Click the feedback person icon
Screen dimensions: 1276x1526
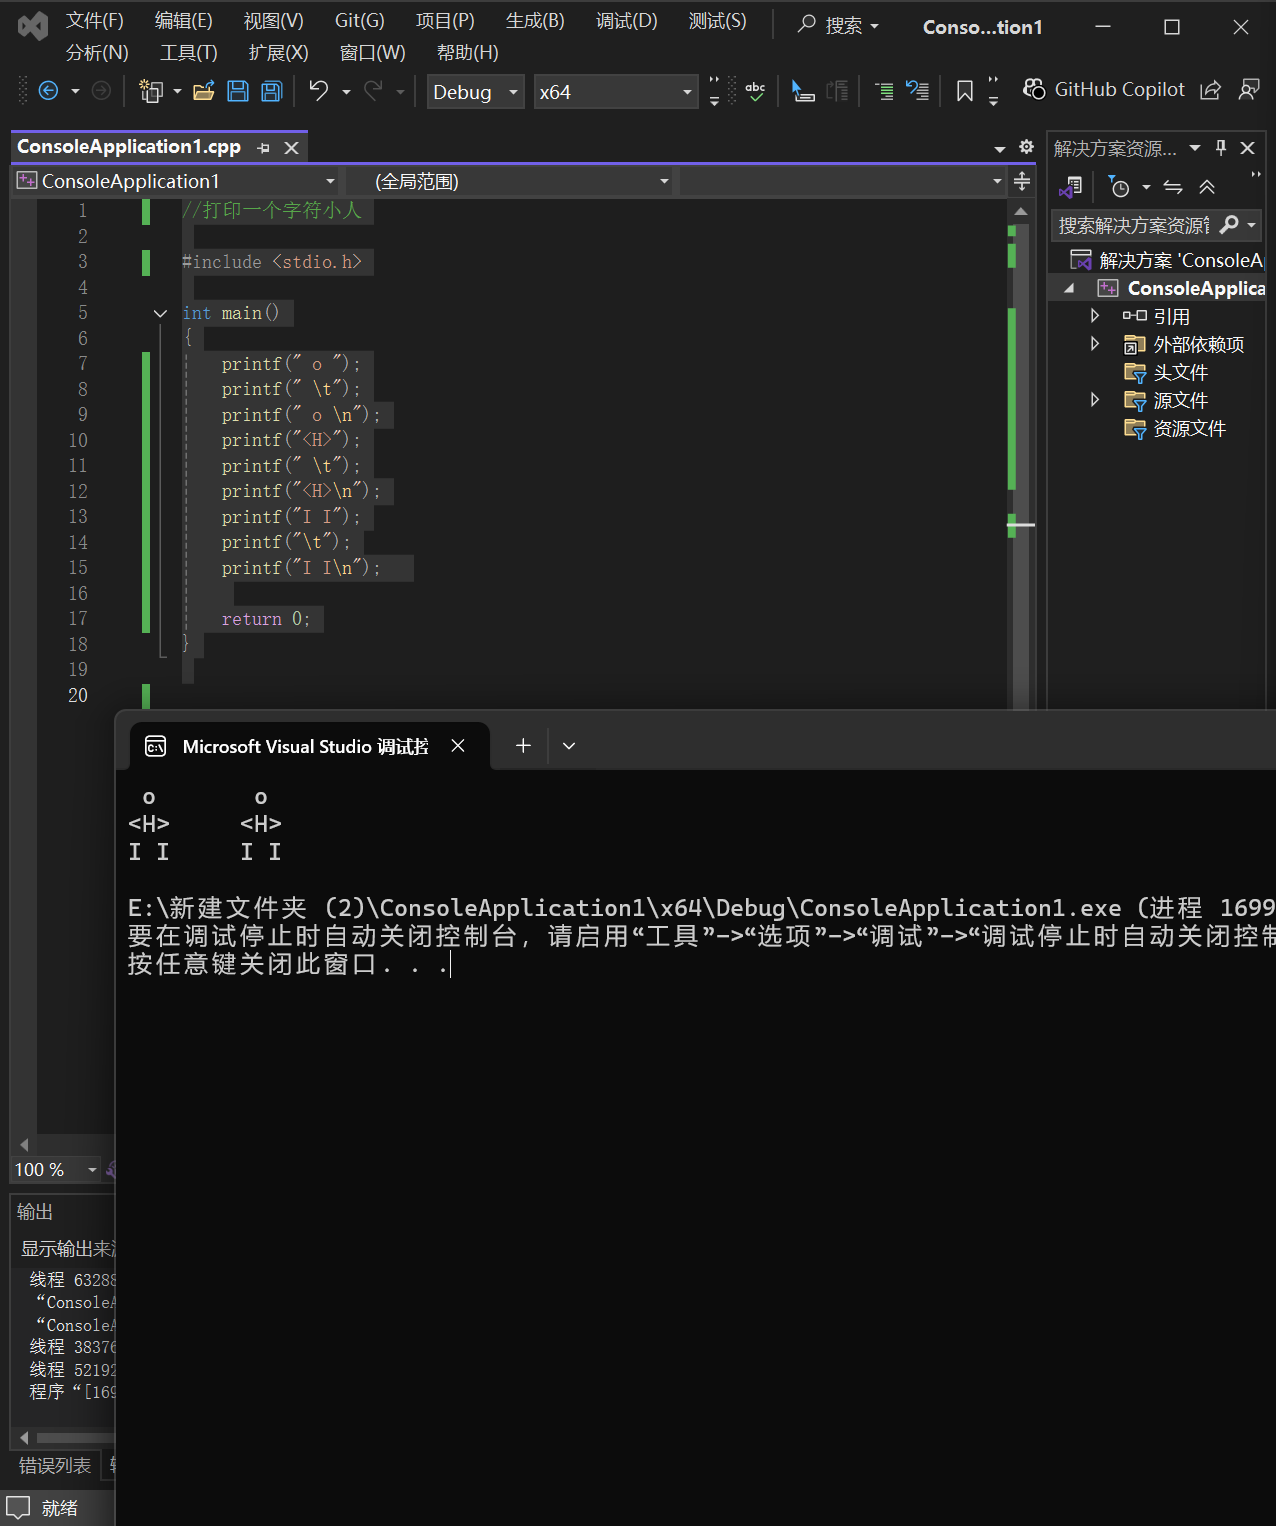1249,90
